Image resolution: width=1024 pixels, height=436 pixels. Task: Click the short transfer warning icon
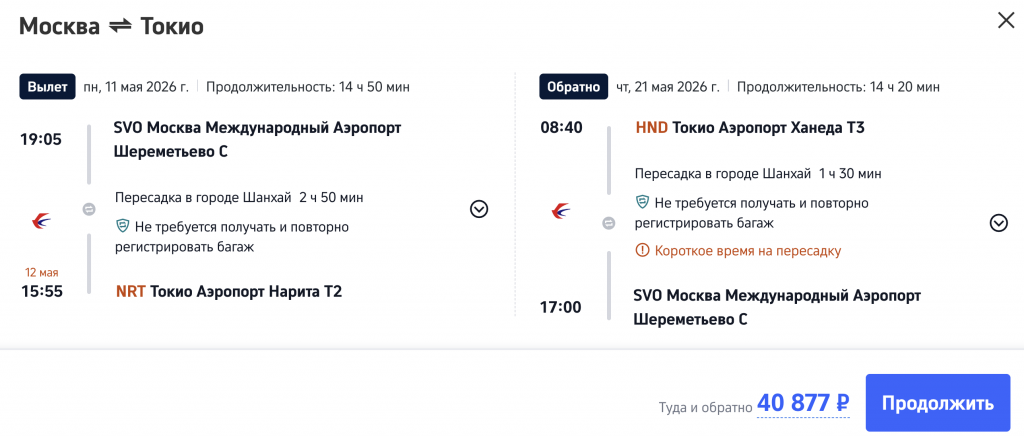pos(642,250)
